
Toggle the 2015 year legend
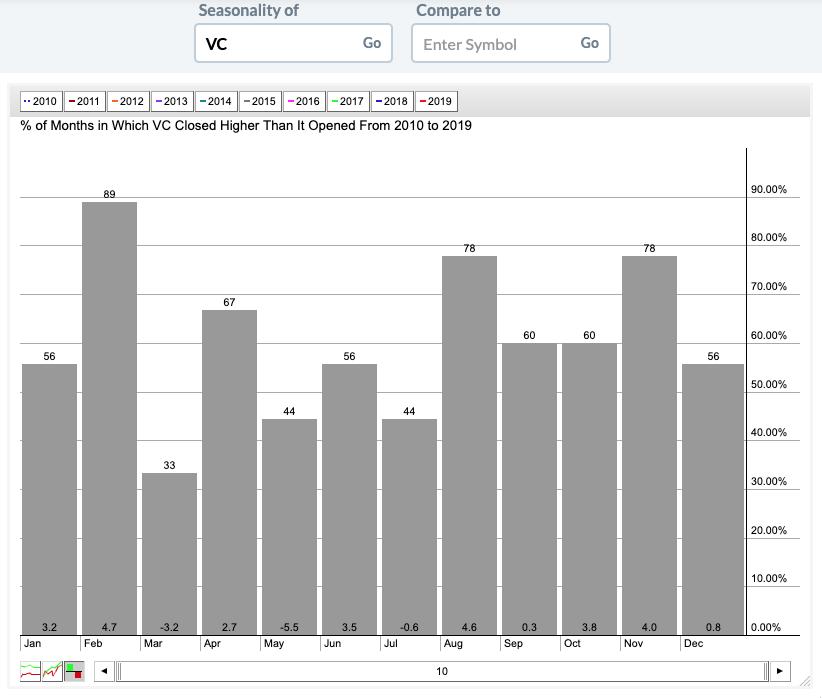click(x=261, y=101)
